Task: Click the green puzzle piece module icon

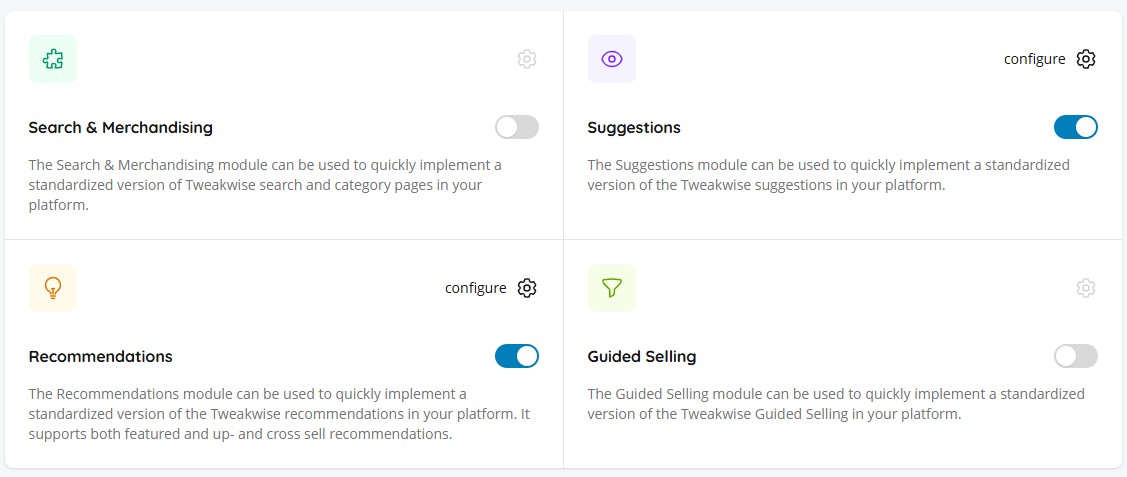Action: click(x=53, y=59)
